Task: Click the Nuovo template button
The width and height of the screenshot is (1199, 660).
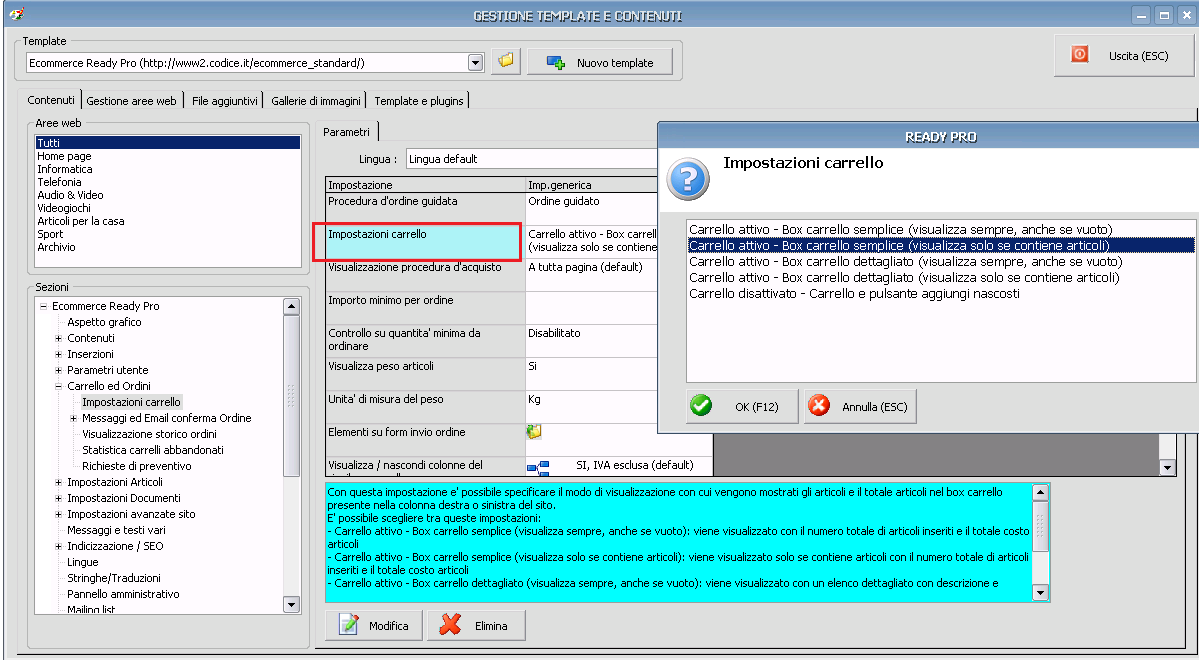Action: [600, 62]
